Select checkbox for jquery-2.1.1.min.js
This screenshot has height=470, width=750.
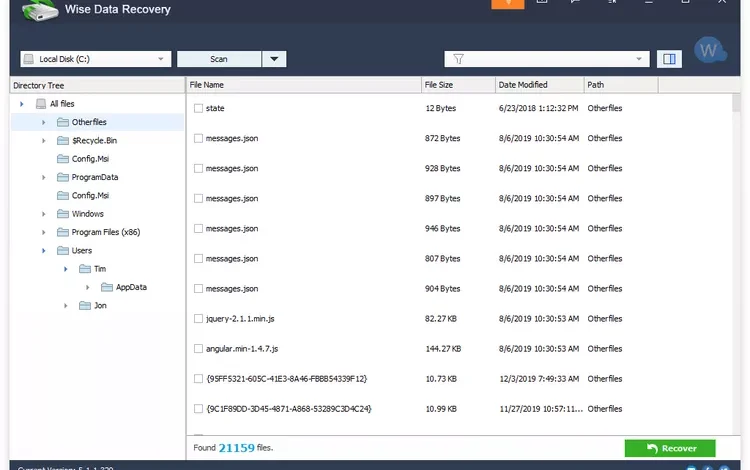pos(199,319)
